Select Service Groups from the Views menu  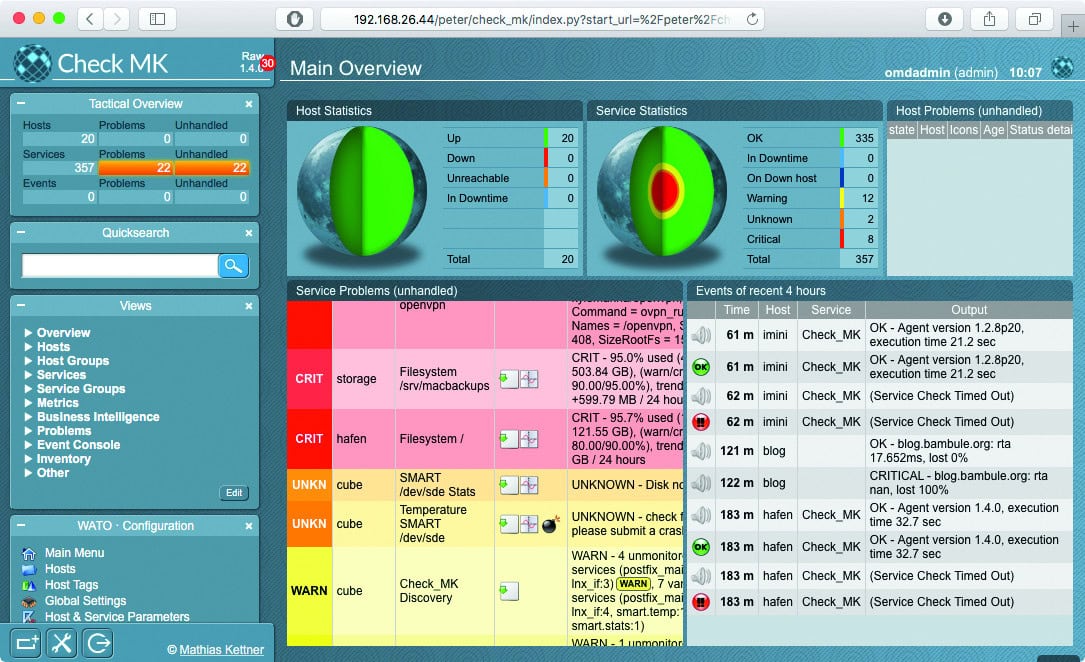[83, 389]
